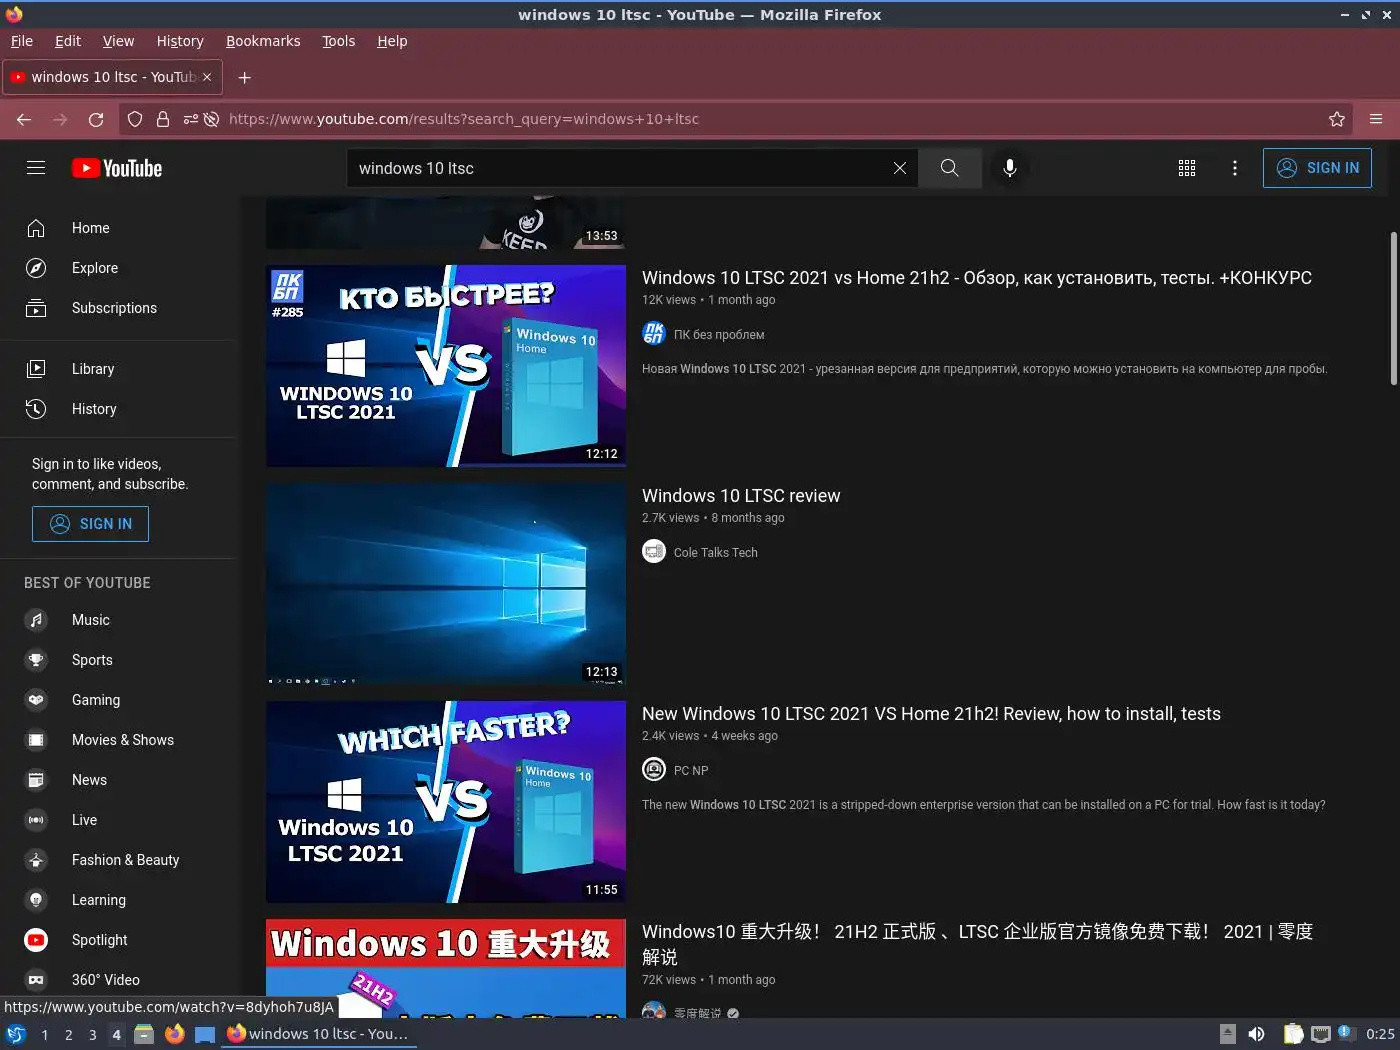Reload the page in Firefox
1400x1050 pixels.
tap(96, 119)
